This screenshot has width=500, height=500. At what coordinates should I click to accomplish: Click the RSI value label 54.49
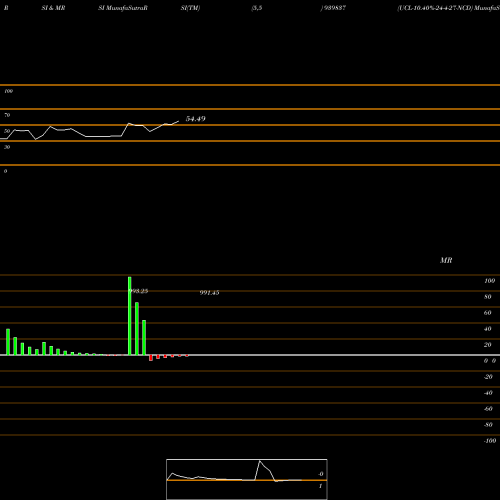195,119
